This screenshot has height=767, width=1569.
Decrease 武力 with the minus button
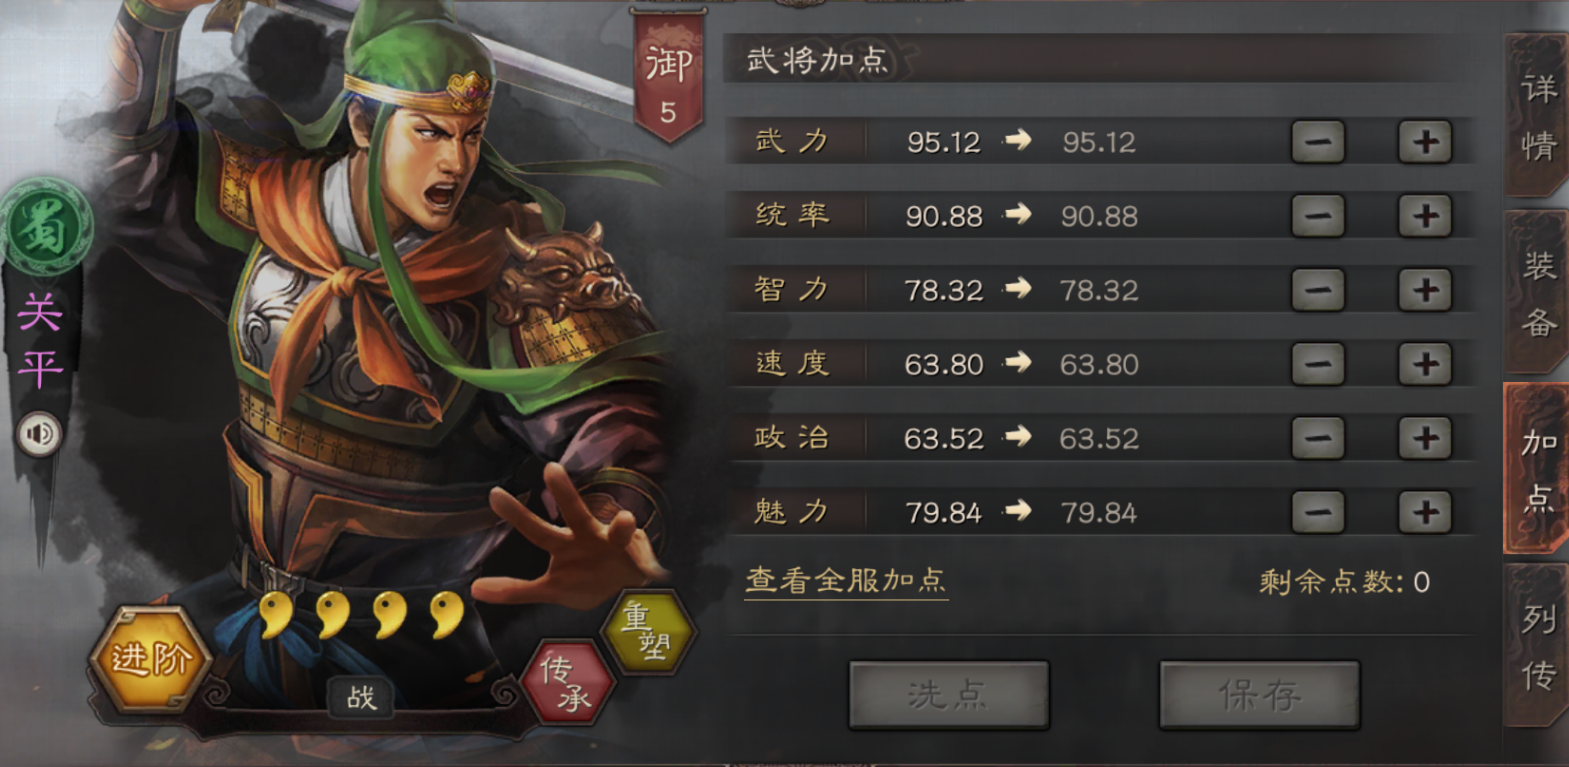[x=1318, y=142]
